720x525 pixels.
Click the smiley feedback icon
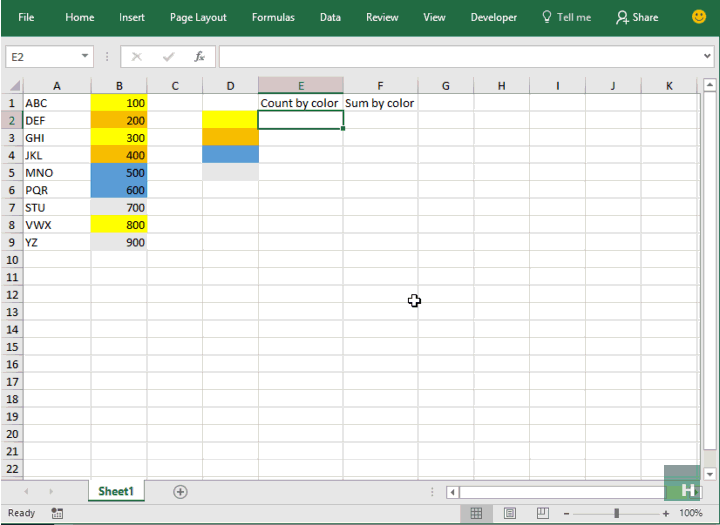click(x=699, y=17)
